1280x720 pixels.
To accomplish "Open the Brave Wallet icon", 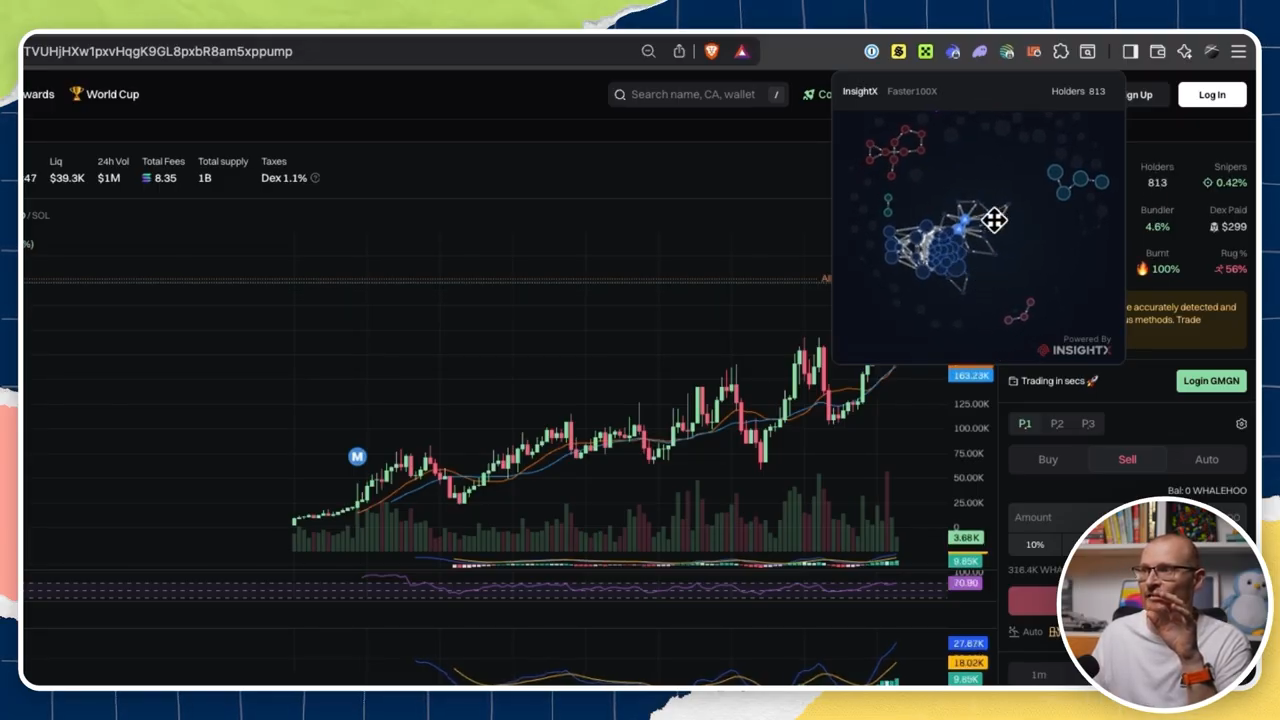I will pyautogui.click(x=1157, y=51).
